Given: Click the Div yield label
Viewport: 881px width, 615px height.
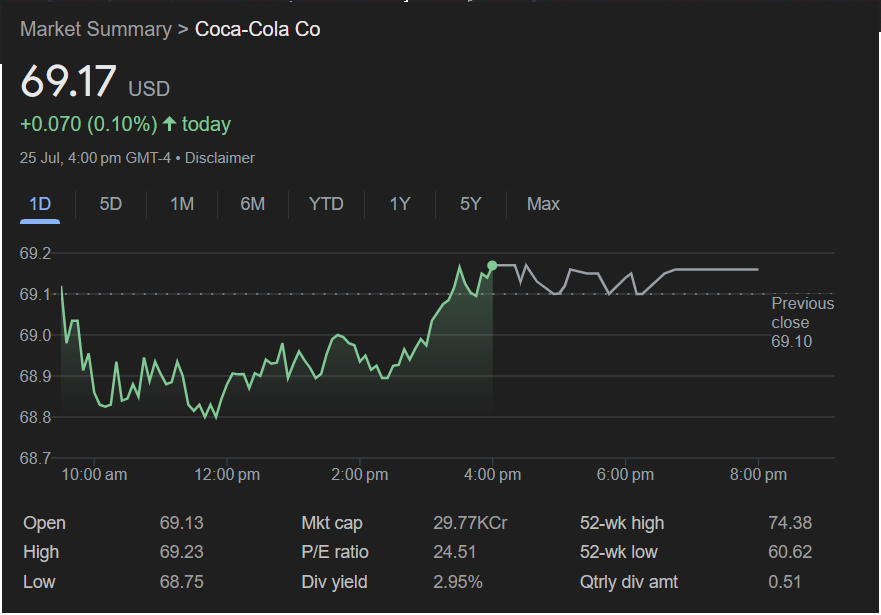Looking at the screenshot, I should [334, 582].
